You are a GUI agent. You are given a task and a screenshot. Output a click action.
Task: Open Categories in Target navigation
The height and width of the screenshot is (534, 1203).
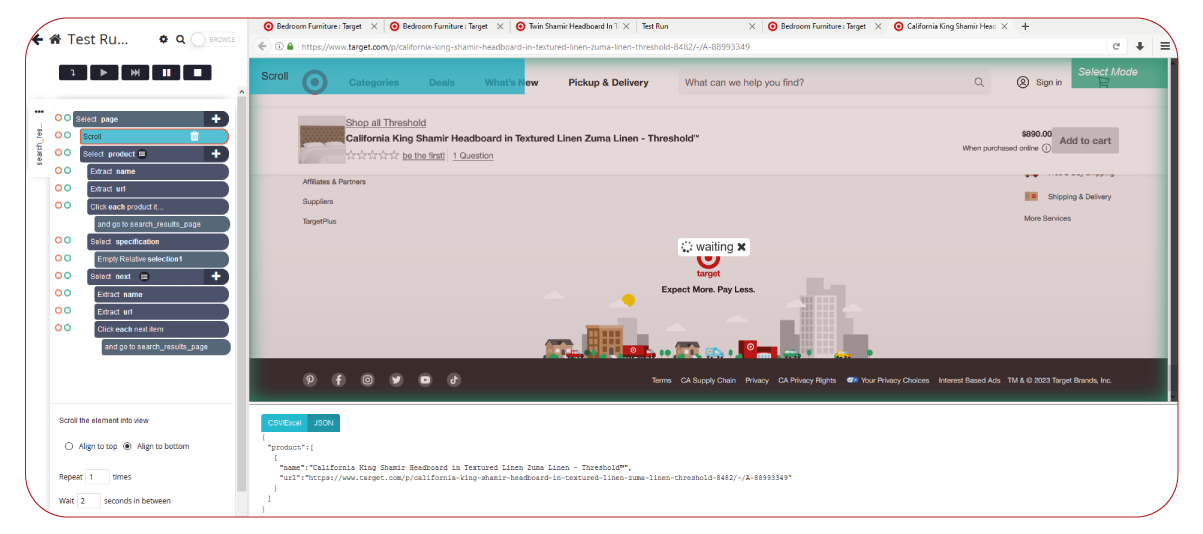pyautogui.click(x=373, y=83)
